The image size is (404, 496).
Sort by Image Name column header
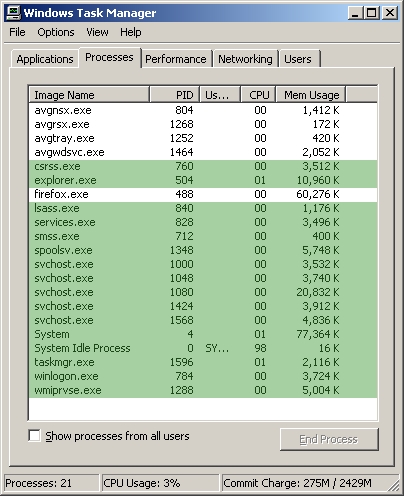(89, 95)
